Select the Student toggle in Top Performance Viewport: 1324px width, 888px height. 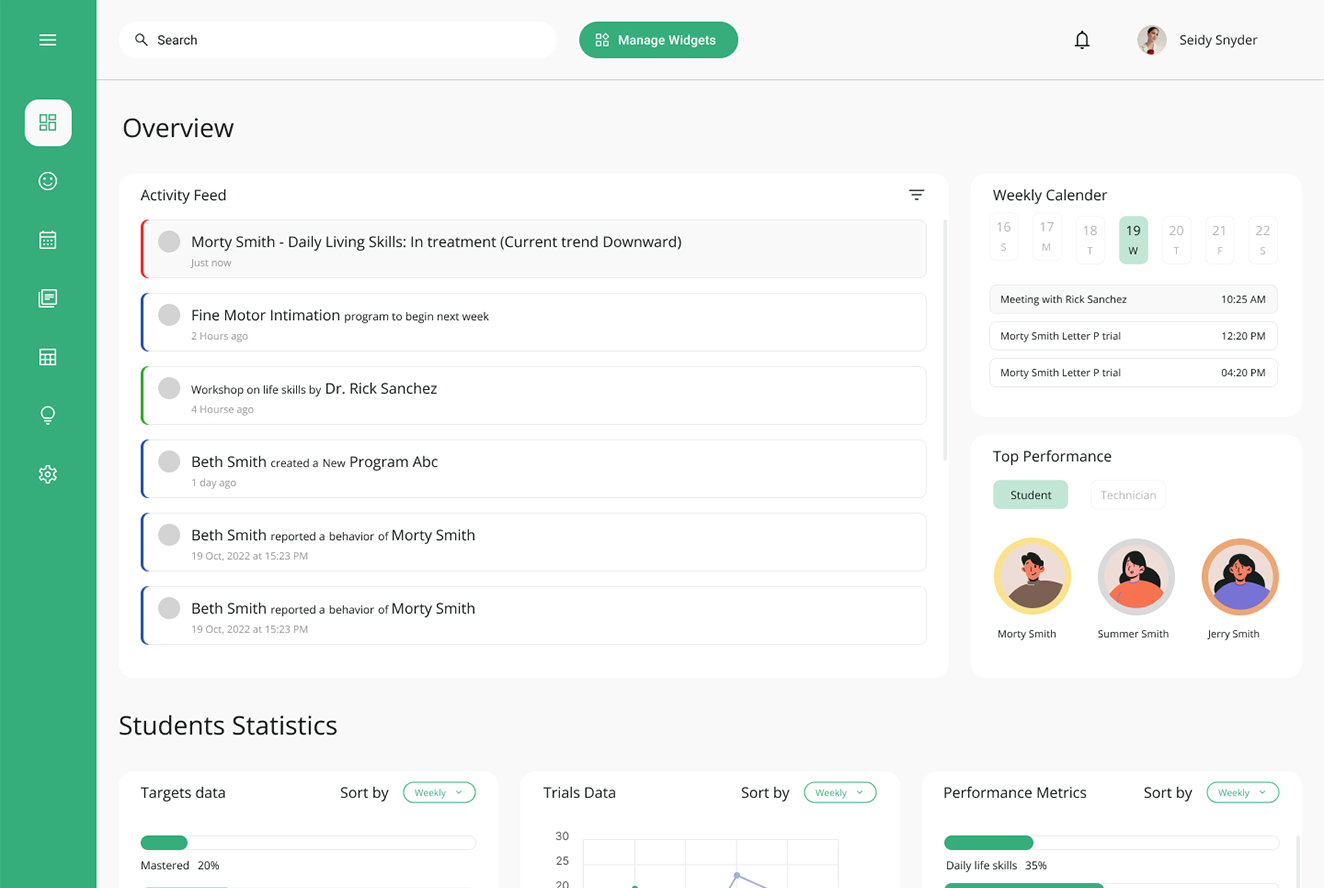point(1030,495)
